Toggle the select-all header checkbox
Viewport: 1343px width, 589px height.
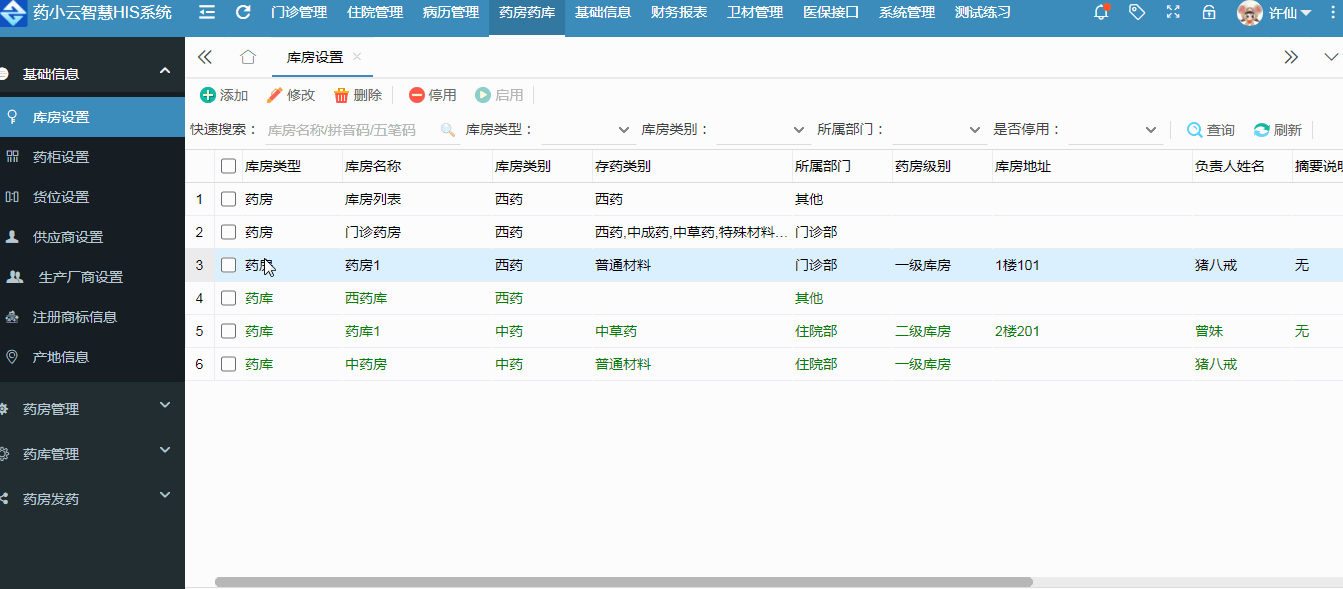pos(228,166)
